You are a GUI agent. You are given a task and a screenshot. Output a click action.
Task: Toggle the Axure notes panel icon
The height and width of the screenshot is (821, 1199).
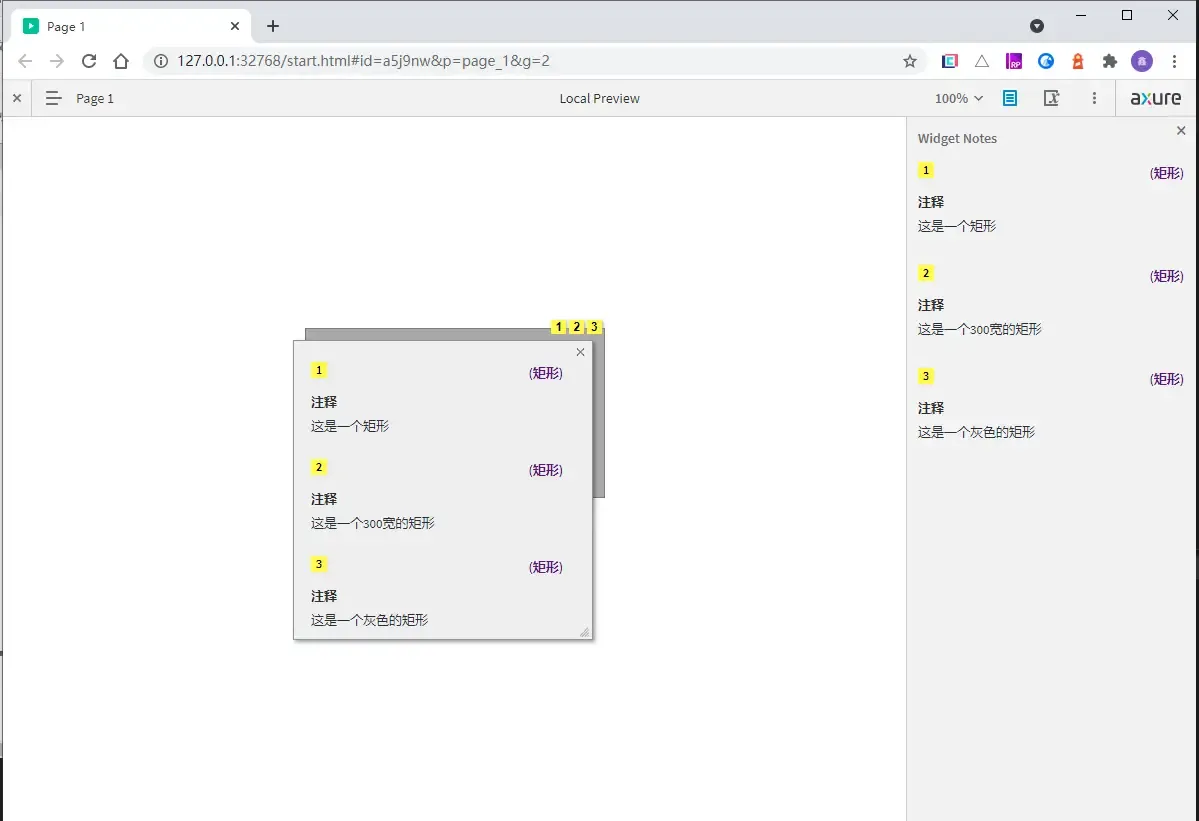[x=1010, y=98]
